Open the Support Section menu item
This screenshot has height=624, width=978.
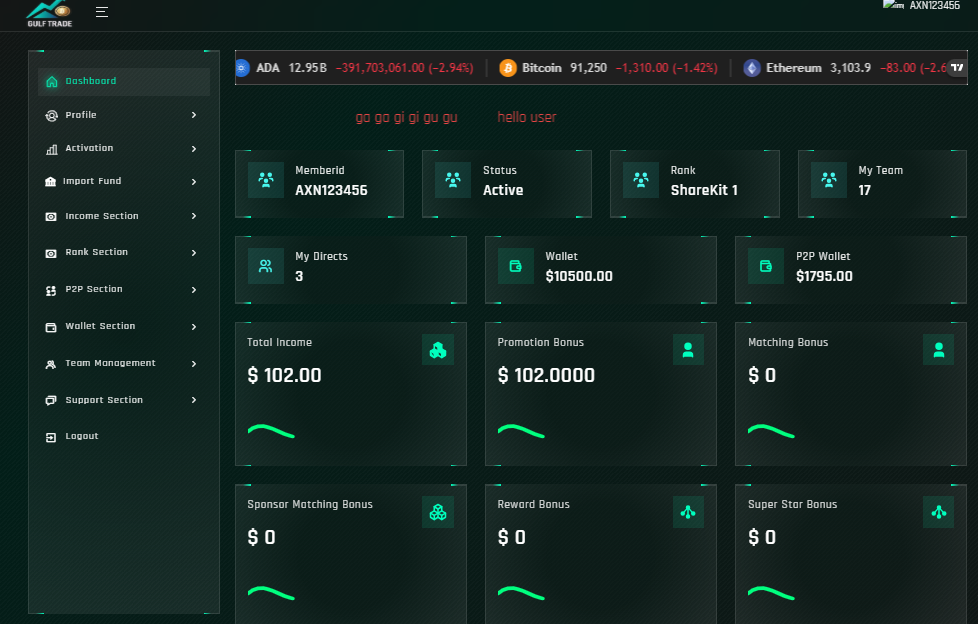(x=103, y=400)
